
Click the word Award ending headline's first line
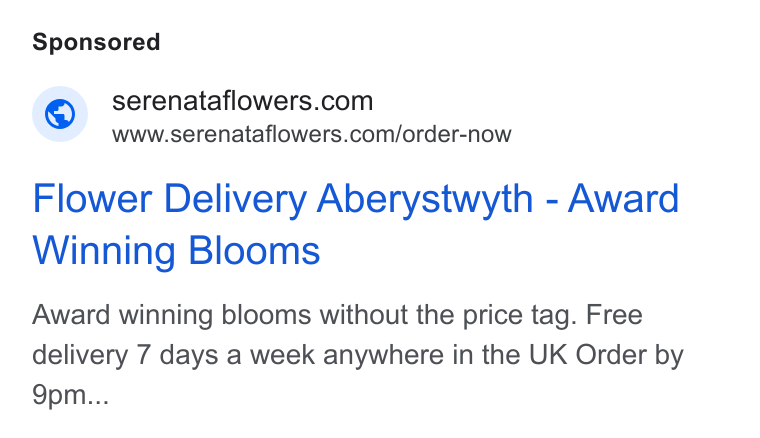coord(623,199)
